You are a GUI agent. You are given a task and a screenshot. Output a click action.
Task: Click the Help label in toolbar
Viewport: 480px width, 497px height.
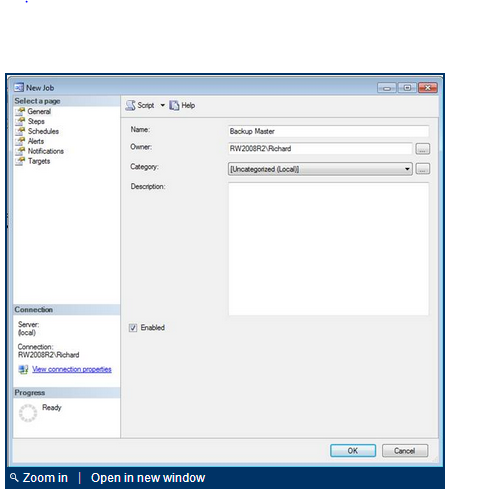(x=188, y=105)
